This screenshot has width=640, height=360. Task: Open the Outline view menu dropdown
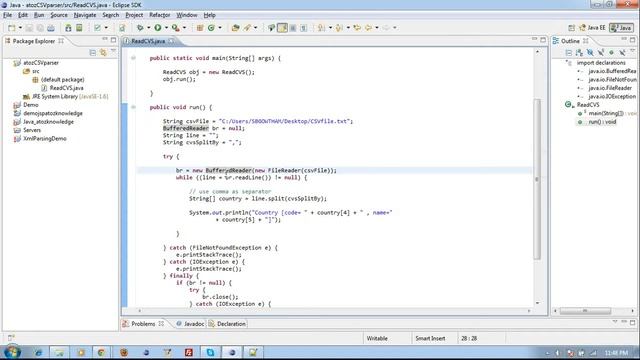coord(632,52)
